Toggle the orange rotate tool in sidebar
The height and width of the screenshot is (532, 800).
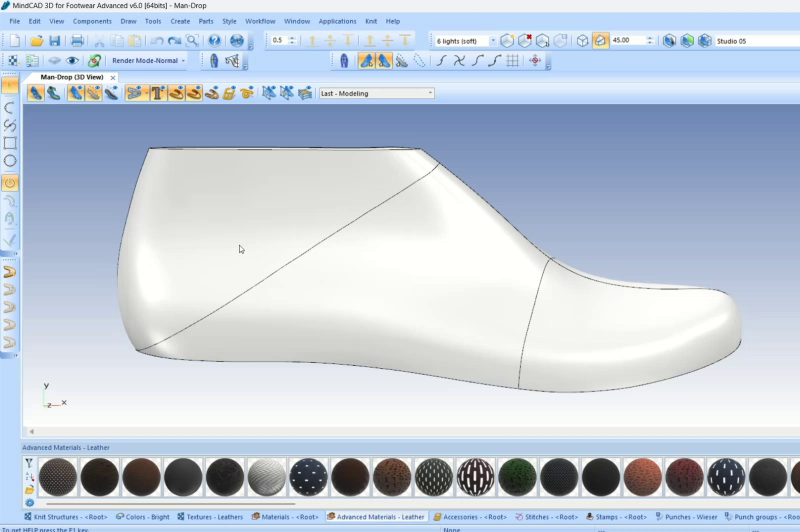click(10, 183)
